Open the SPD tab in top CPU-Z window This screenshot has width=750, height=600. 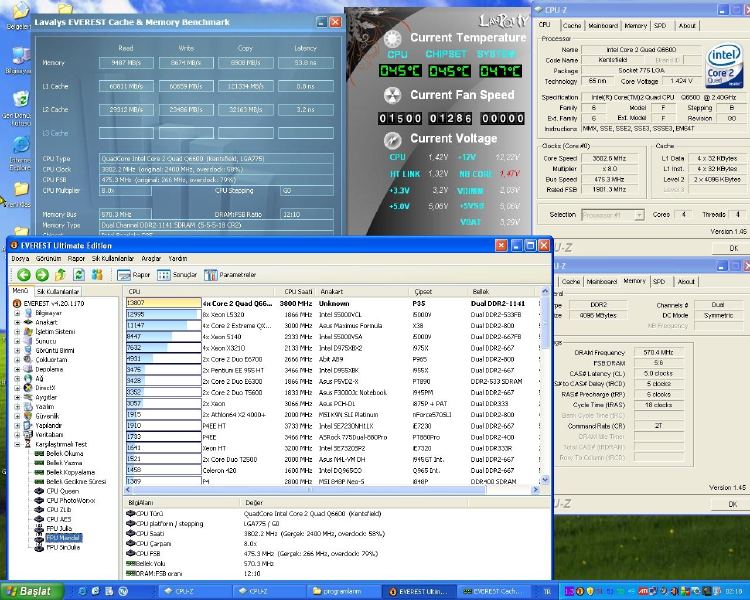pyautogui.click(x=660, y=25)
